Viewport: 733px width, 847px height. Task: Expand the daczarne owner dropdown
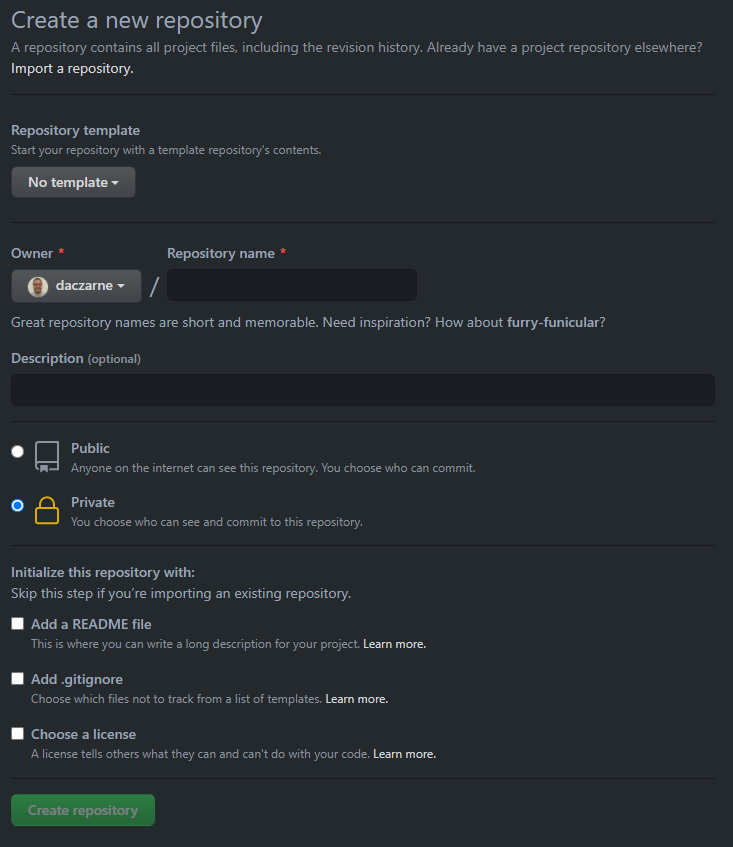coord(77,286)
